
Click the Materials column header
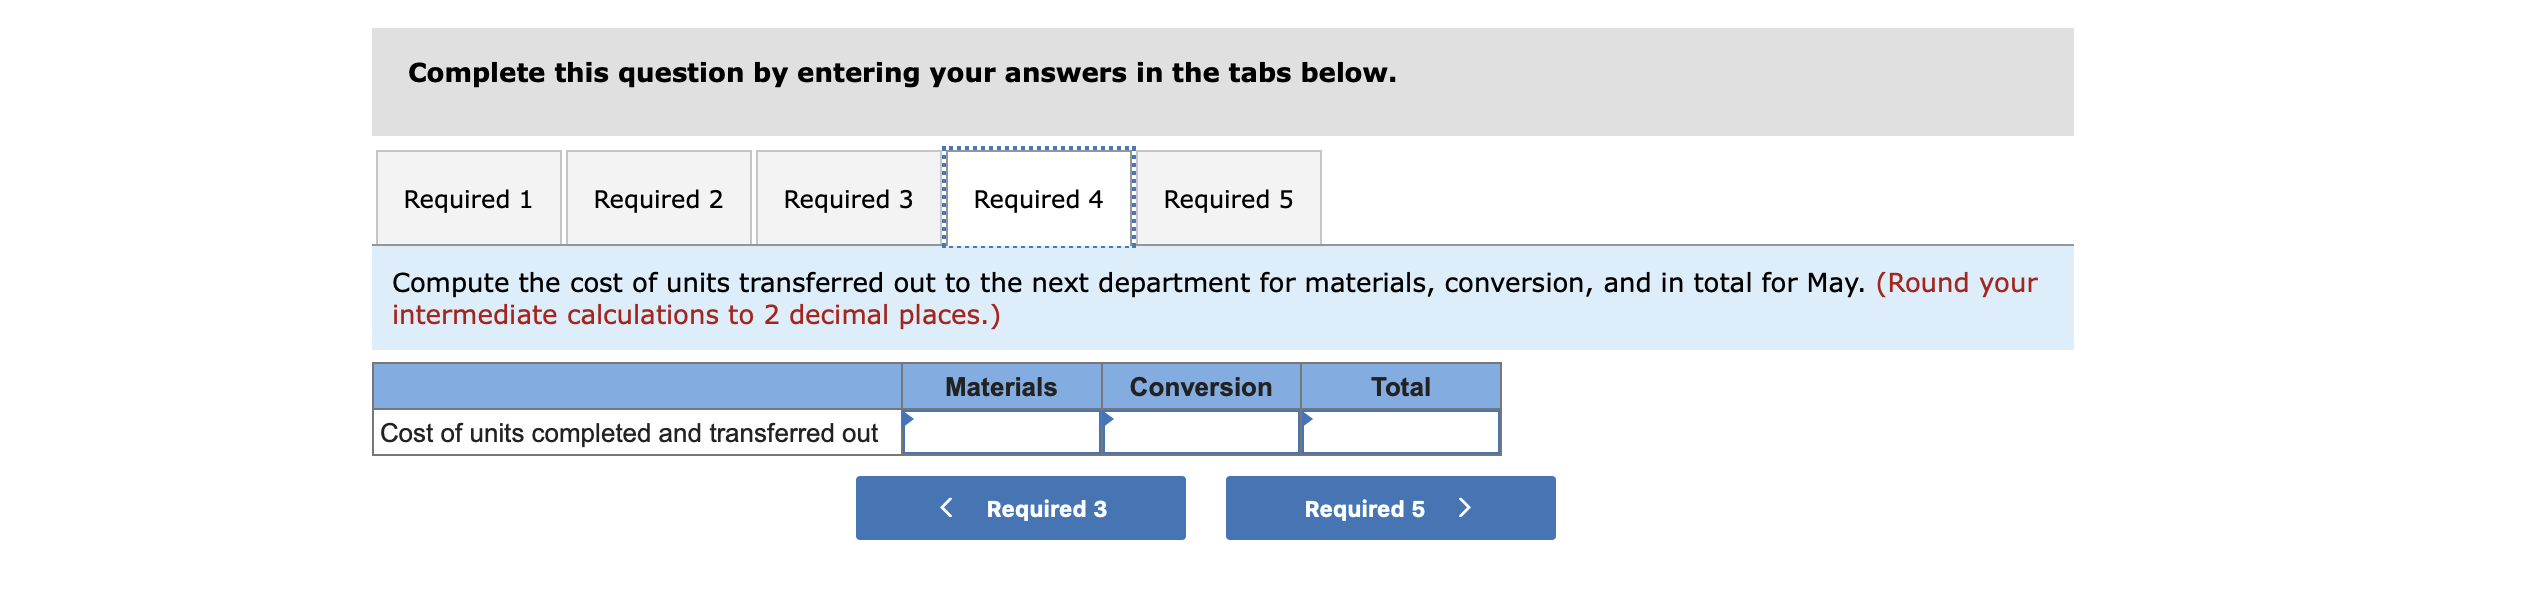[1000, 386]
